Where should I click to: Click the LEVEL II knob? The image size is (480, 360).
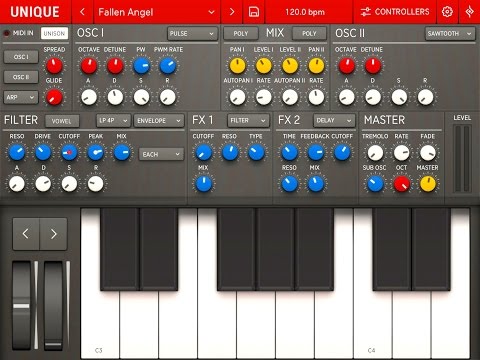tap(290, 66)
